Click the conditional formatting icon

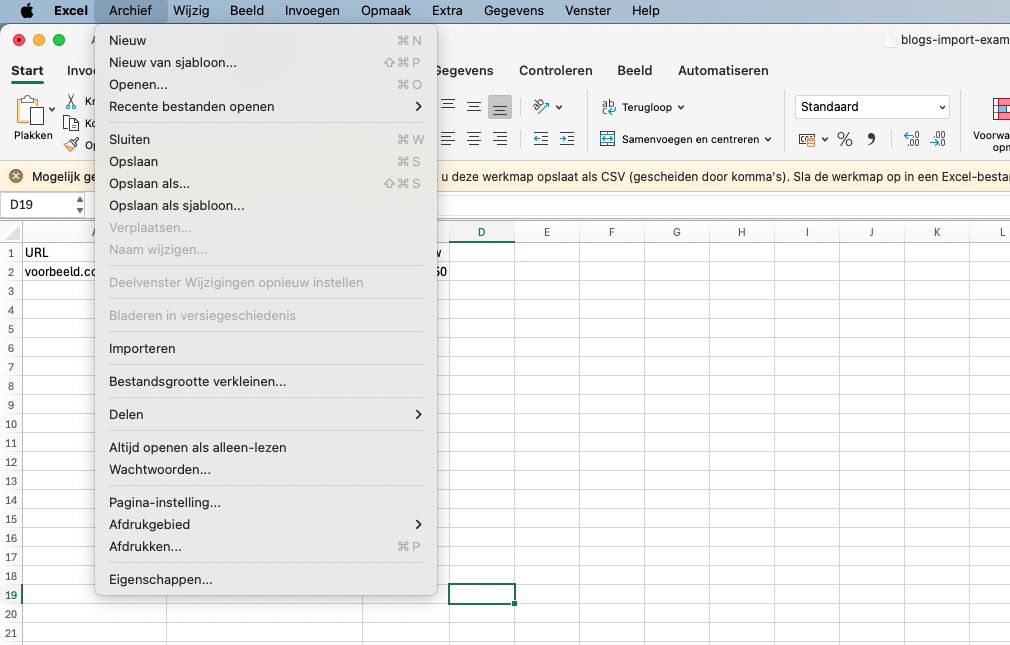coord(1001,109)
